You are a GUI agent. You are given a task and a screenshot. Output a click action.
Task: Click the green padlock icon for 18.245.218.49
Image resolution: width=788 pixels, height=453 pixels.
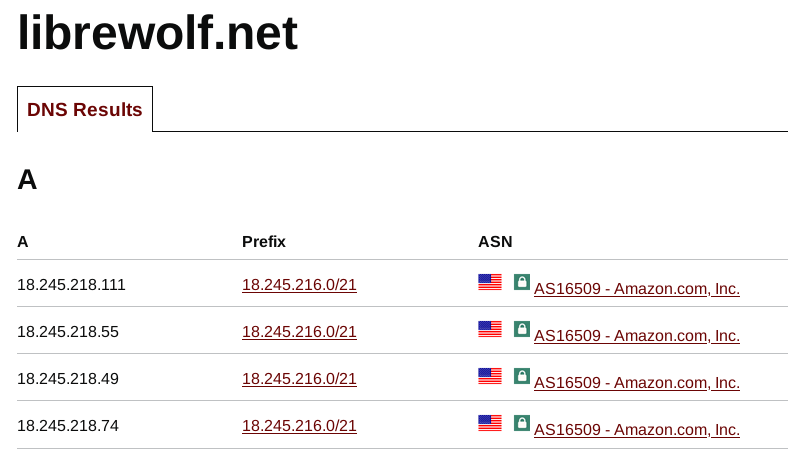(522, 376)
